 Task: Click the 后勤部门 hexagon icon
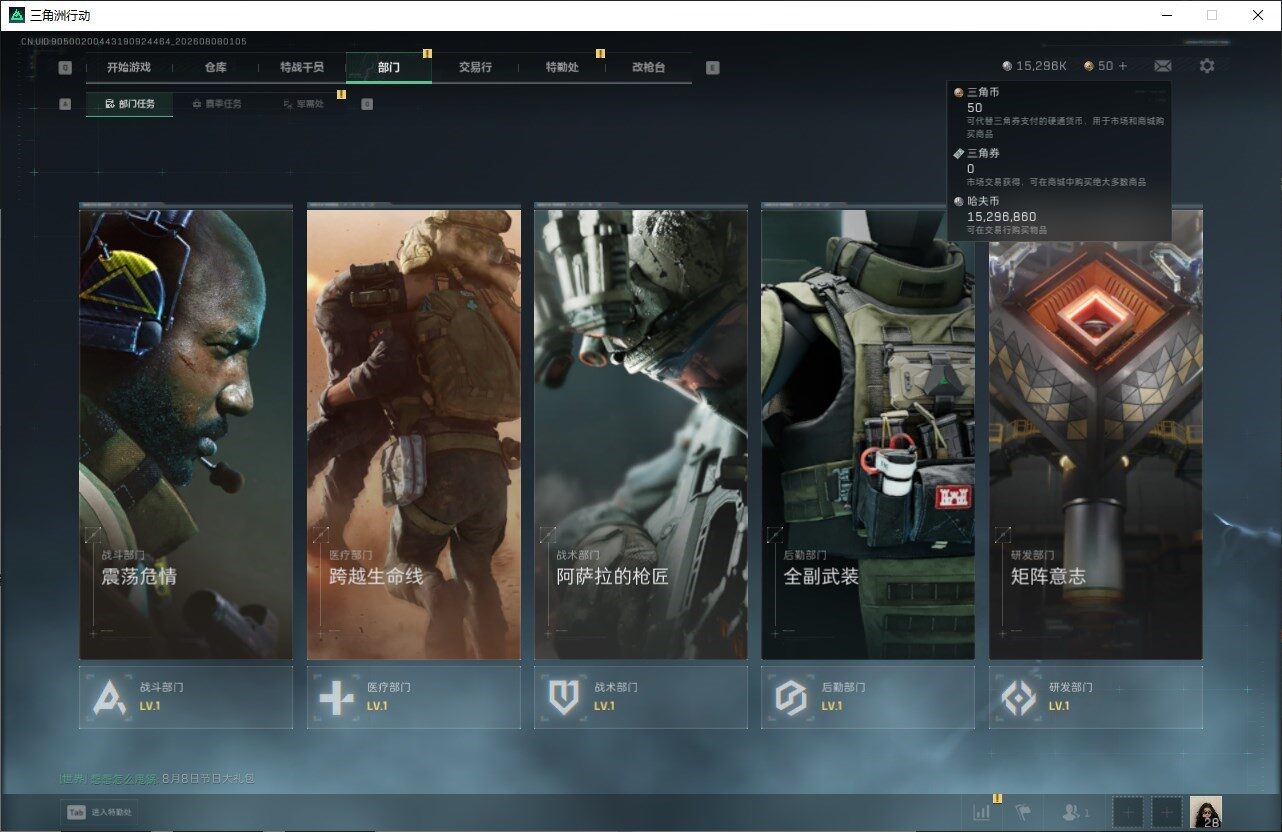point(791,697)
